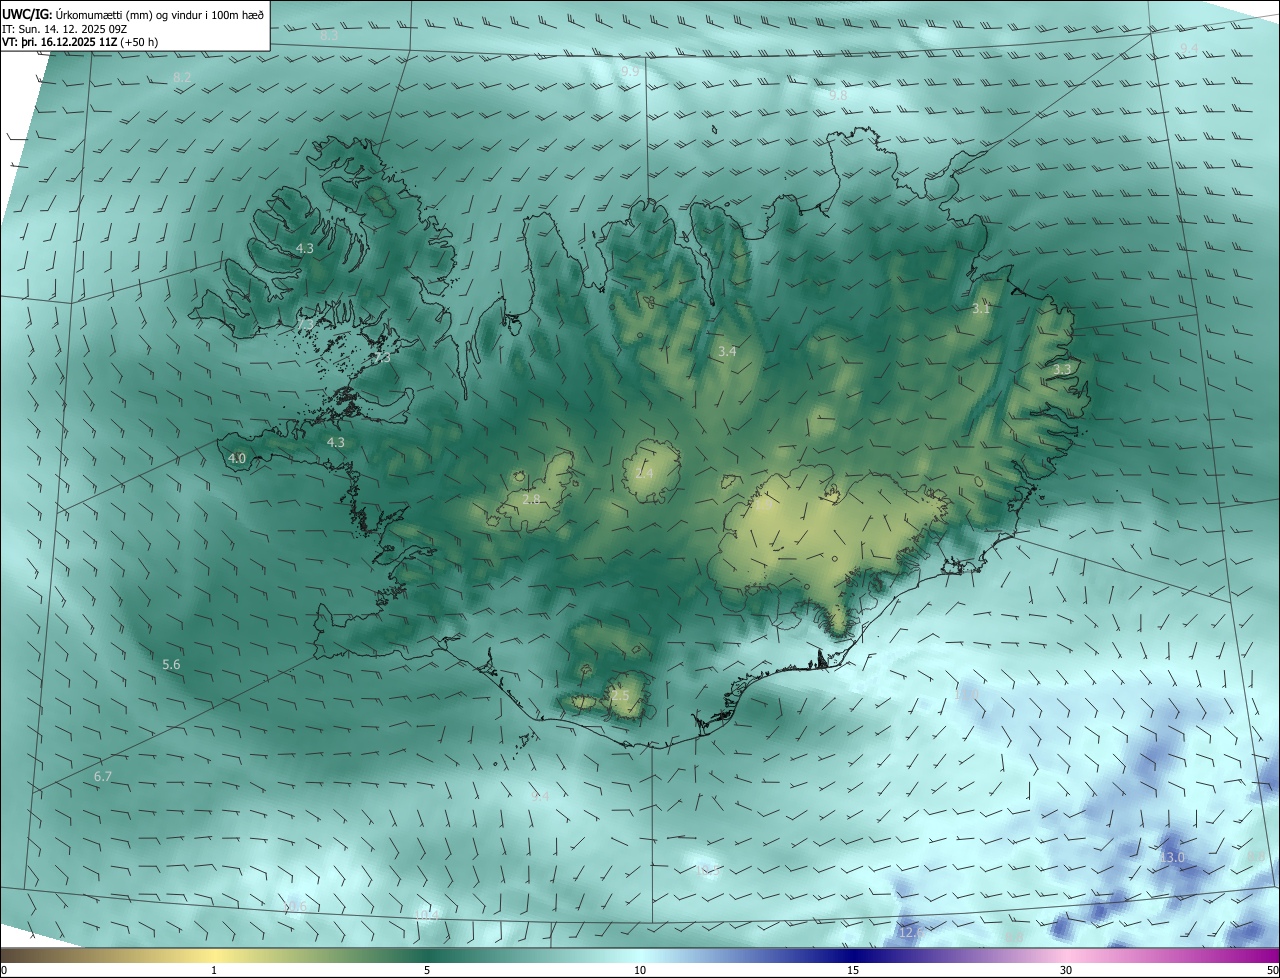The width and height of the screenshot is (1280, 978).
Task: Click the 2.4 value on Hofsjökull glacier
Action: click(644, 473)
